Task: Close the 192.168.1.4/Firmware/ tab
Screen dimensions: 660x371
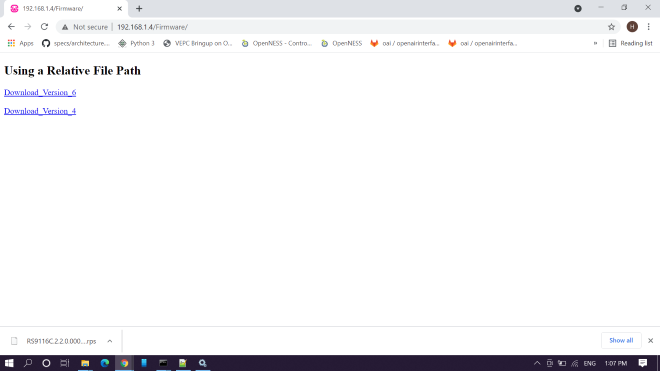Action: pos(120,8)
